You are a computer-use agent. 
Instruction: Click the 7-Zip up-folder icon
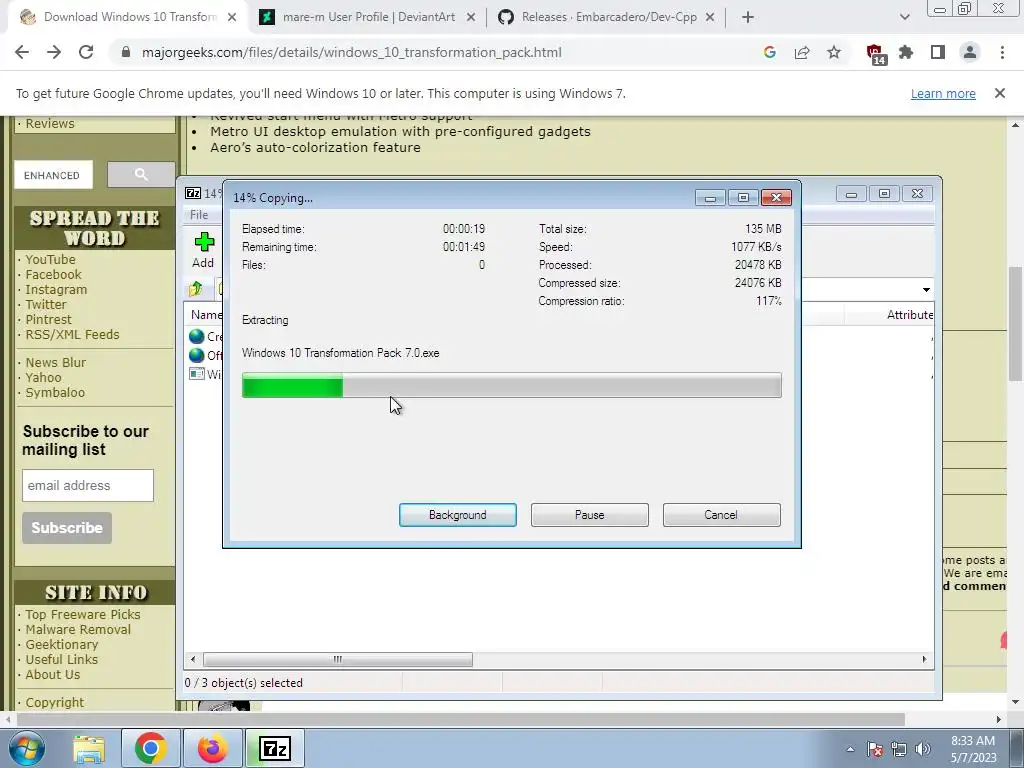[x=195, y=288]
